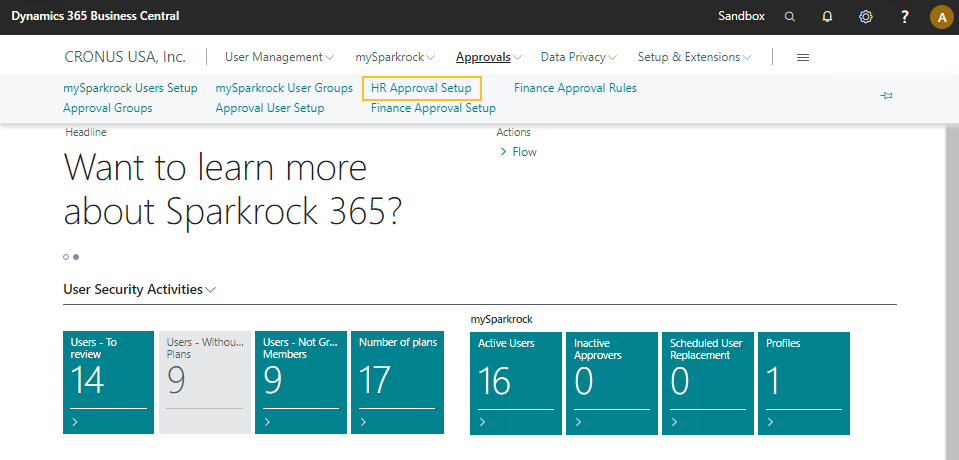
Task: Open the settings gear icon
Action: coord(866,17)
